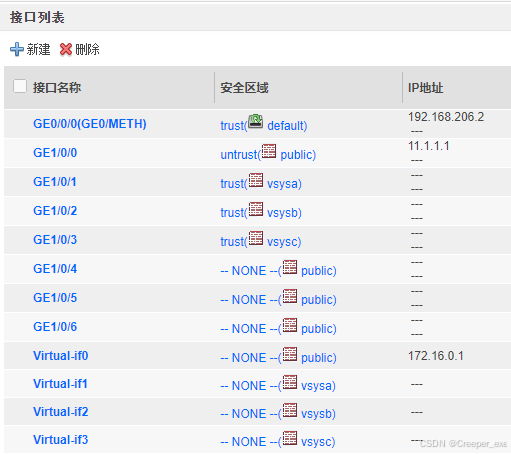This screenshot has height=455, width=511.
Task: Click the default text in GE0/0/0 row
Action: pos(286,126)
